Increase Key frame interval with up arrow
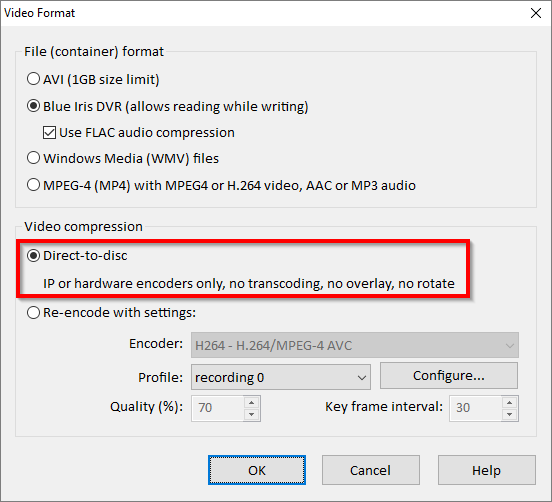552x502 pixels. click(509, 402)
